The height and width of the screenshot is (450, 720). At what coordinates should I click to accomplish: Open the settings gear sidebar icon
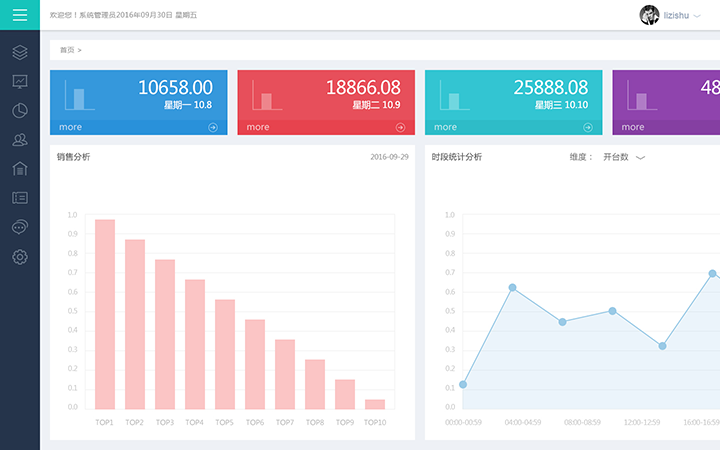point(20,257)
